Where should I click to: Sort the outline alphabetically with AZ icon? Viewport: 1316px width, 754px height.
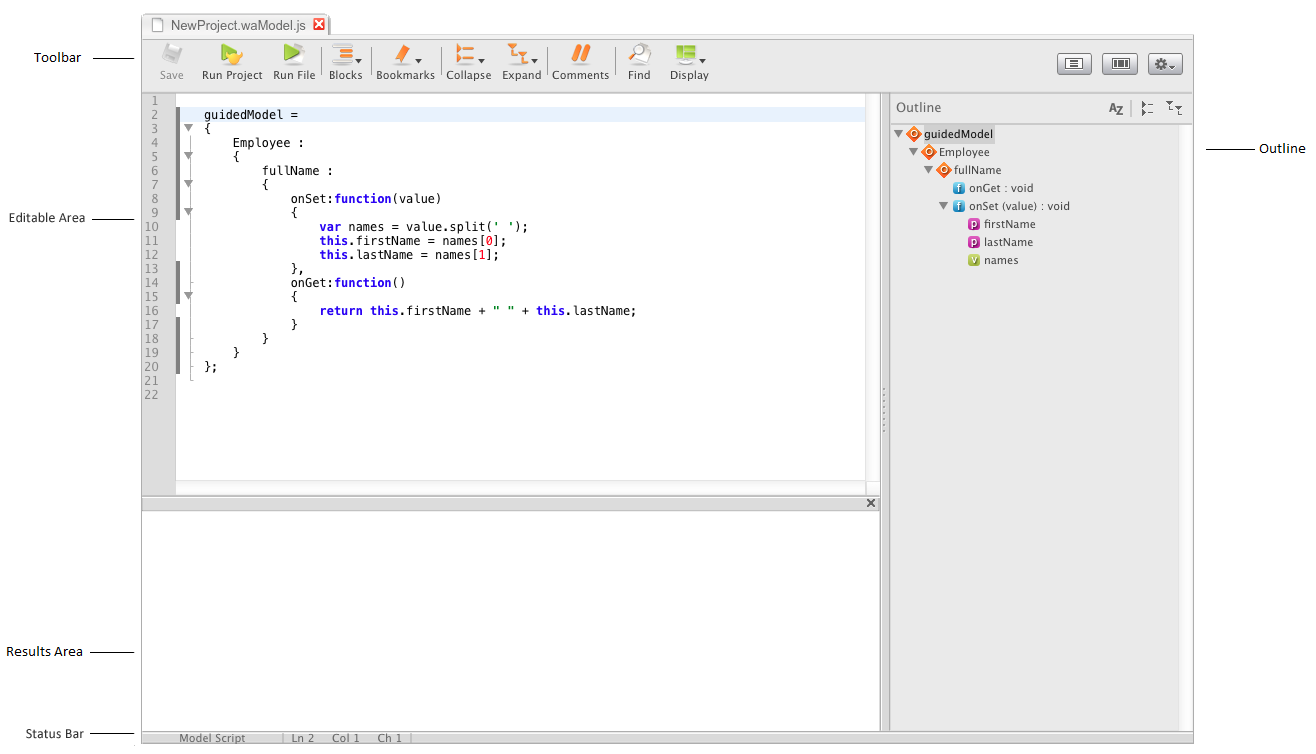(x=1116, y=109)
